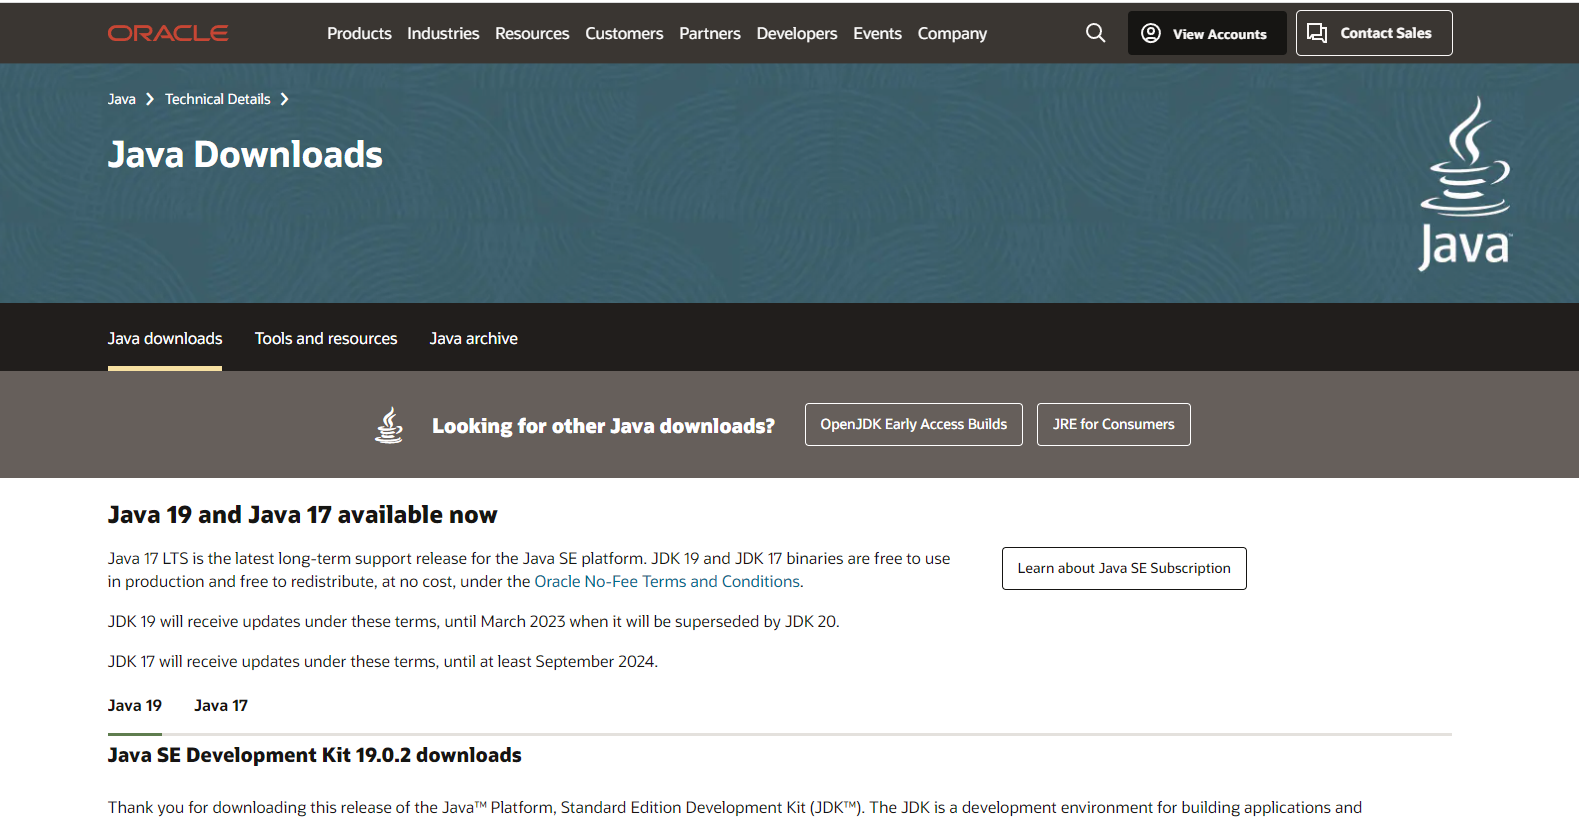
Task: Click Java SE Development Kit 19.0.2 downloads heading
Action: coord(315,755)
